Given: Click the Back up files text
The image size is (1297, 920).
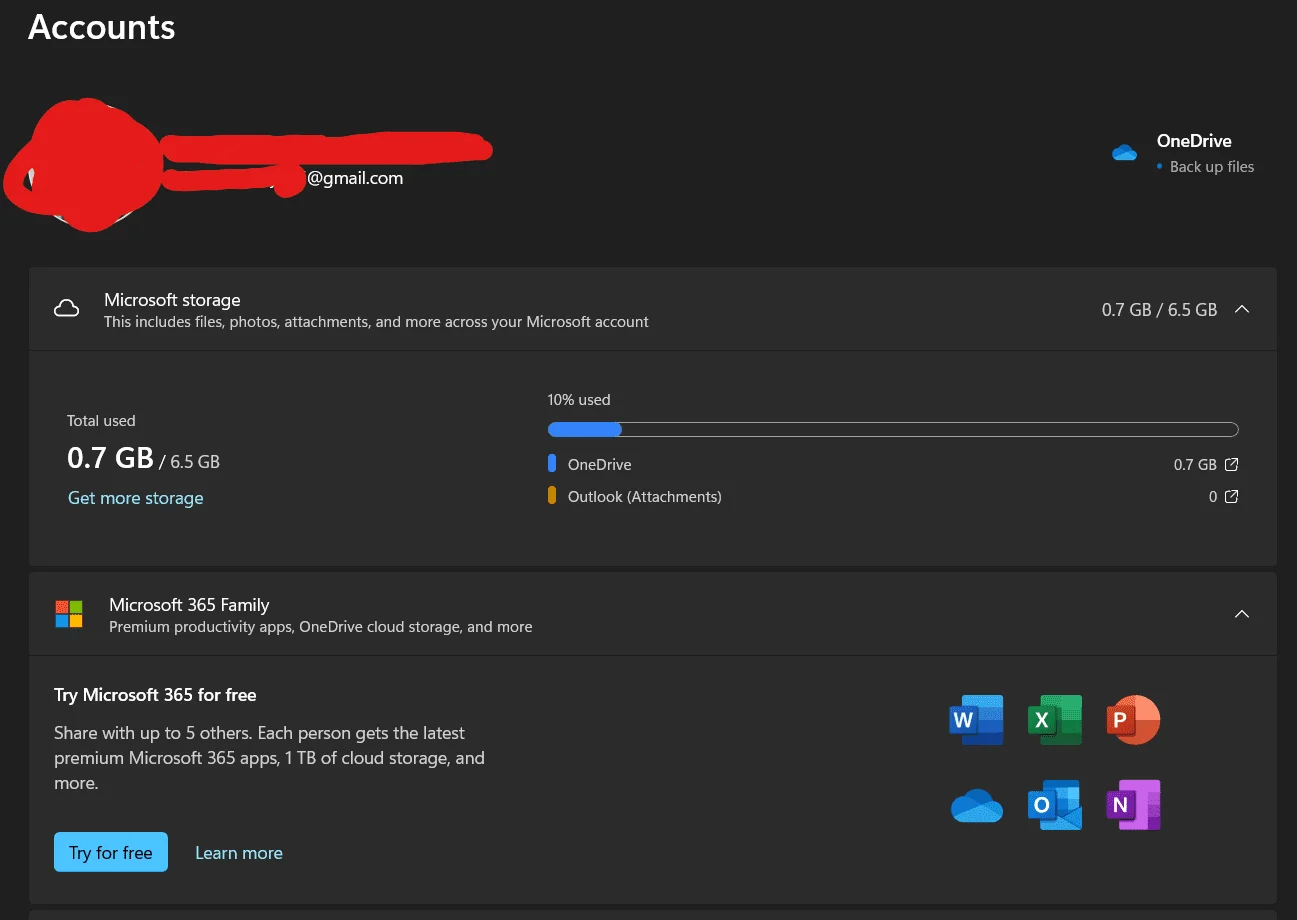Looking at the screenshot, I should [x=1212, y=167].
